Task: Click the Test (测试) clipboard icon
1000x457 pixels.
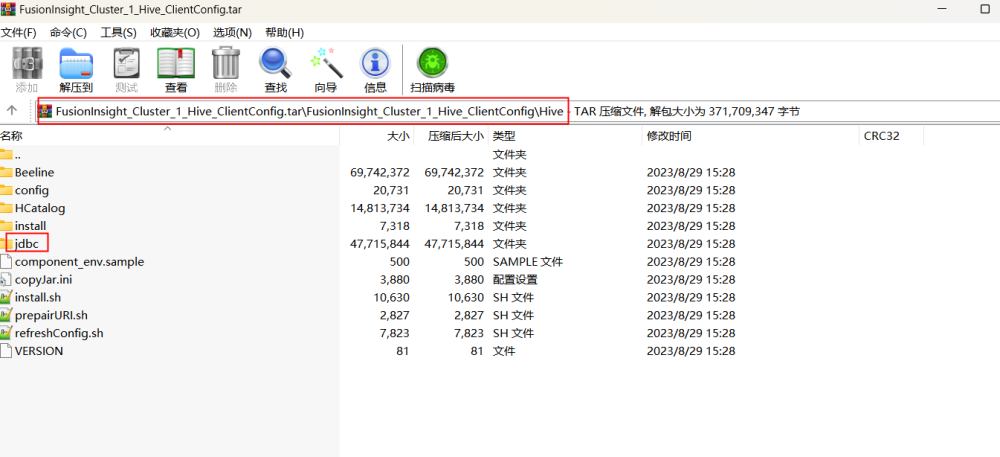Action: [126, 63]
